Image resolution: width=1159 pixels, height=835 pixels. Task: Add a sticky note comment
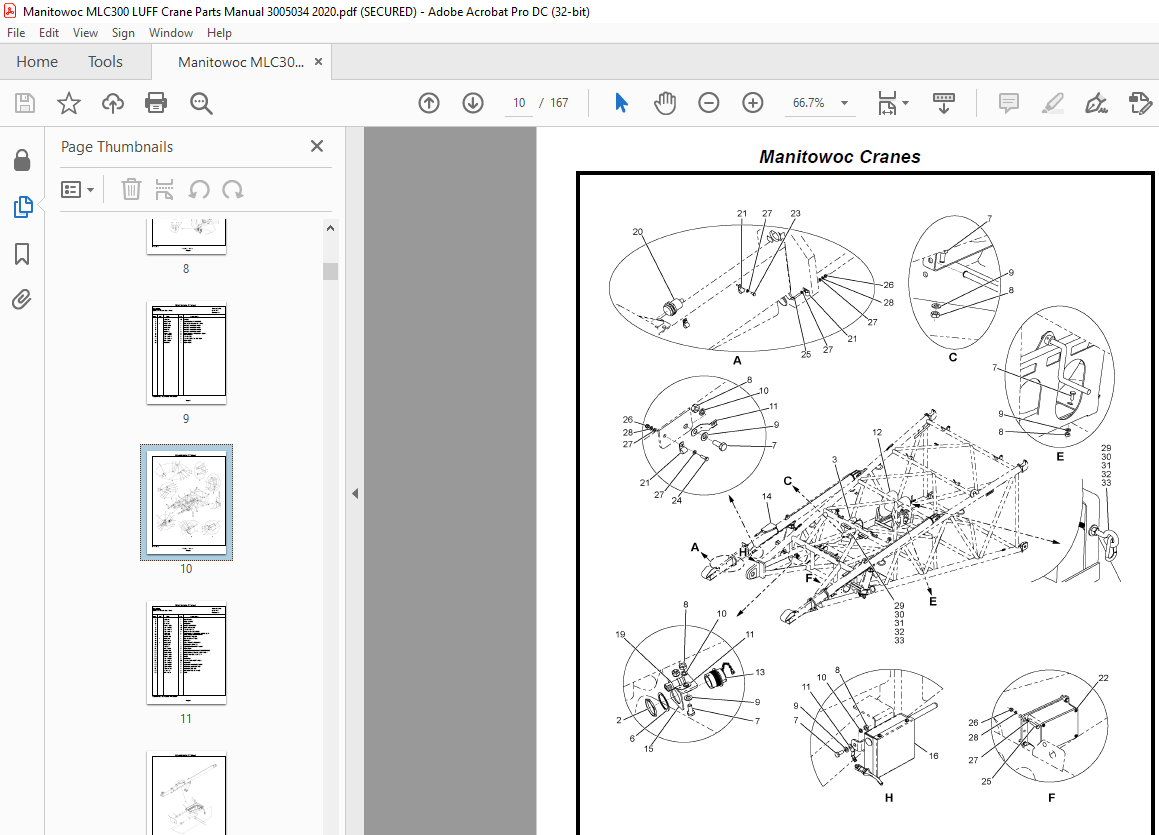point(1008,103)
